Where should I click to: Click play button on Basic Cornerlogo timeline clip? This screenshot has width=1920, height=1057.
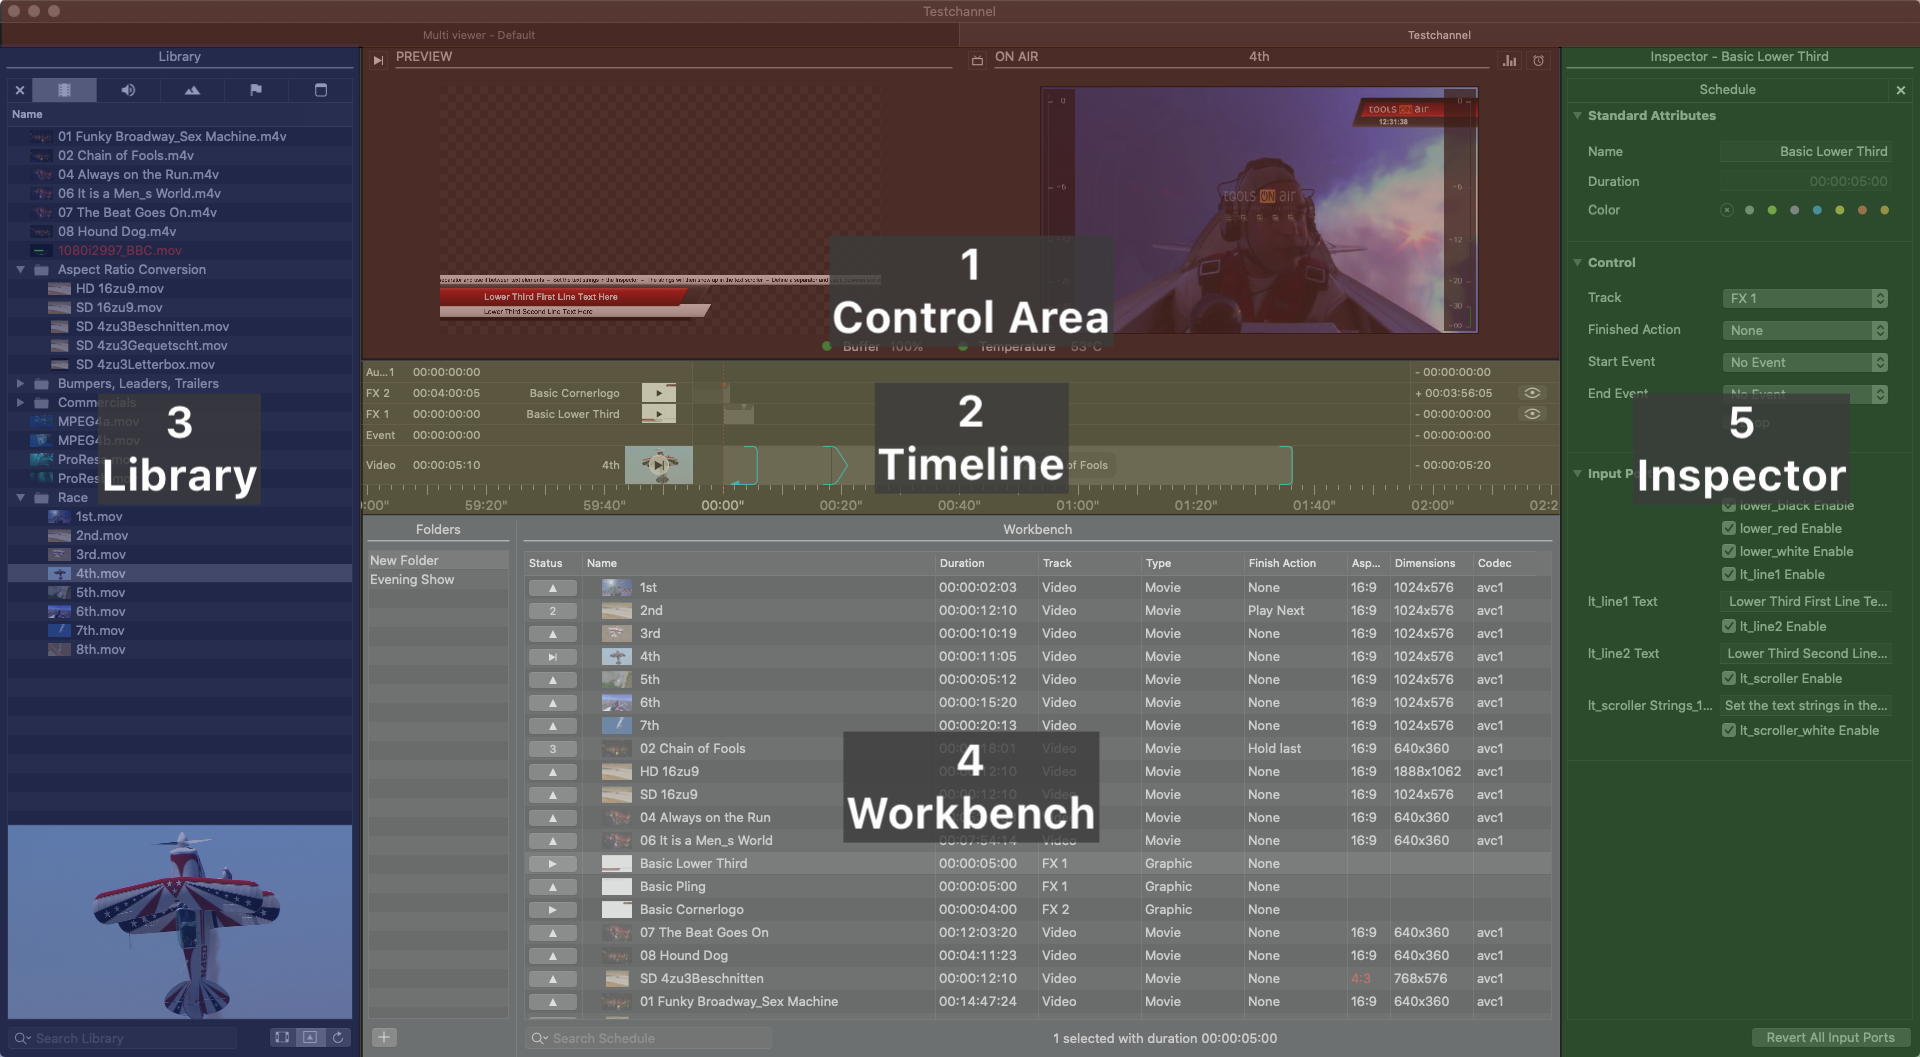pos(659,393)
